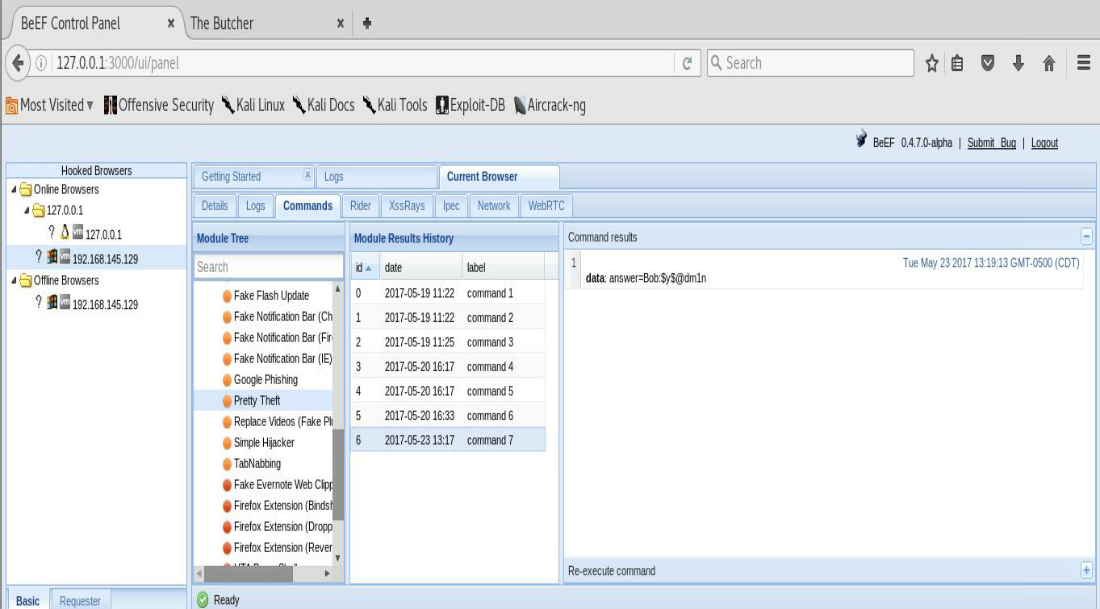Open downloads arrow icon
The height and width of the screenshot is (609, 1100).
tap(1019, 63)
